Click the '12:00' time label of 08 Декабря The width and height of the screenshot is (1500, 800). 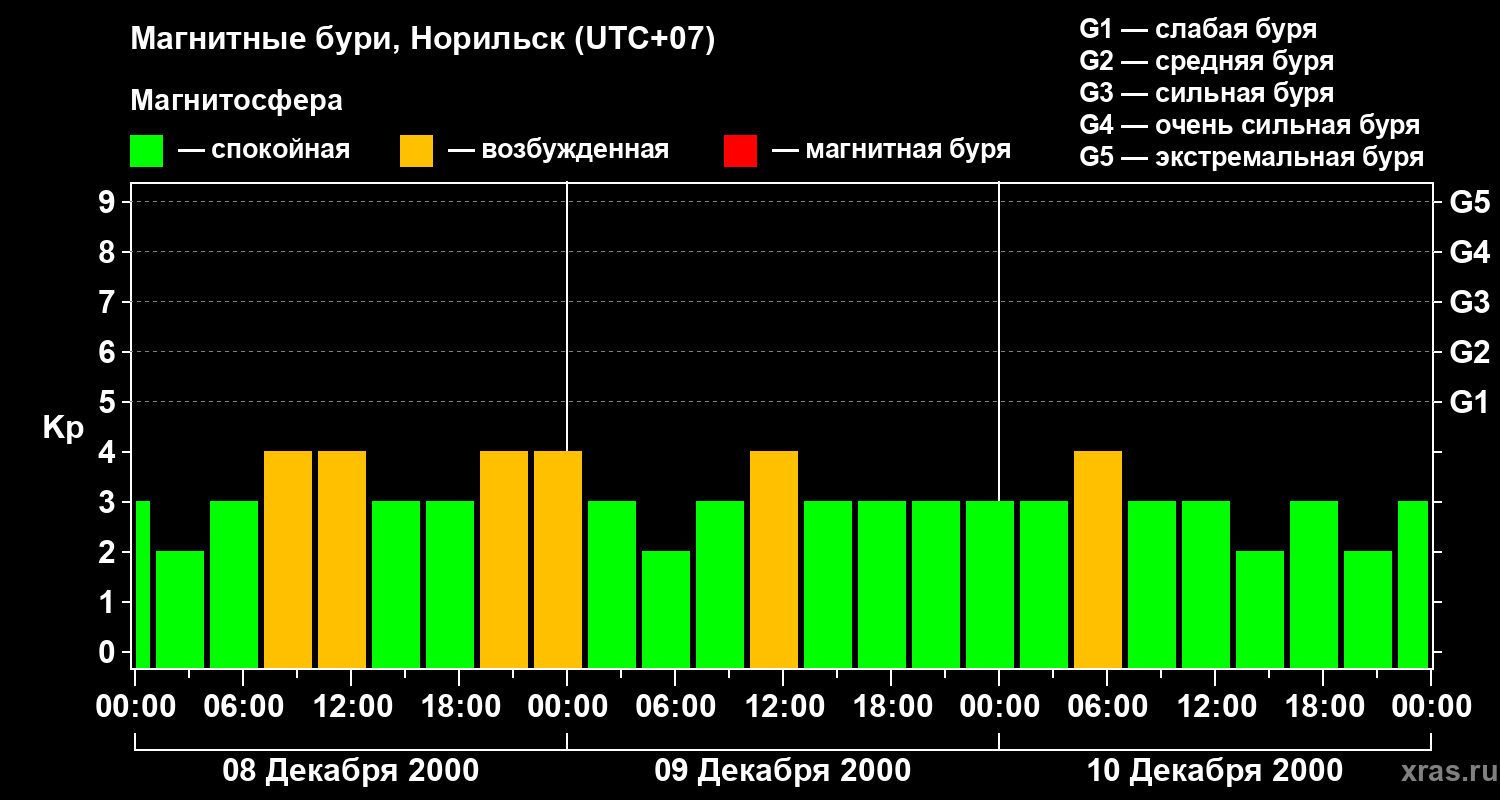point(351,707)
